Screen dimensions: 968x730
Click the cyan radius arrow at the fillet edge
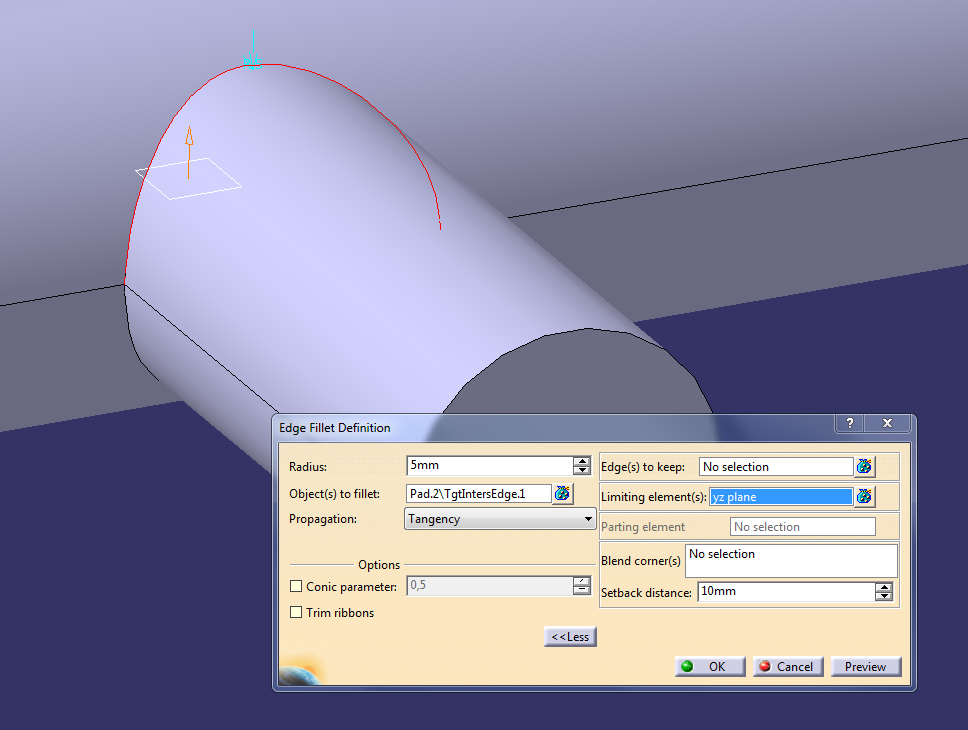(x=252, y=51)
